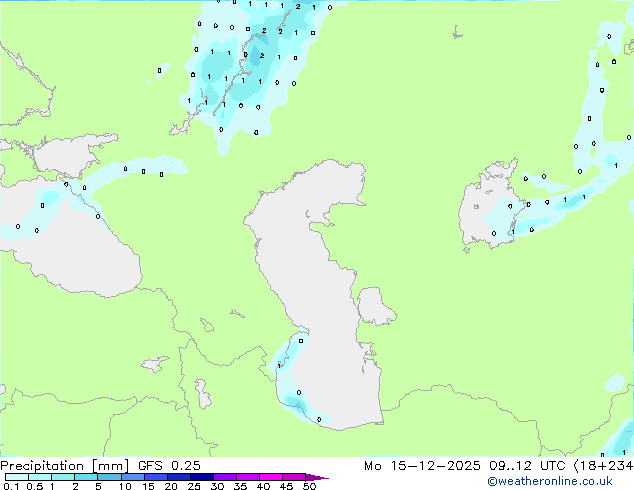Click the legend label '25'
Image resolution: width=634 pixels, height=490 pixels.
point(194,486)
